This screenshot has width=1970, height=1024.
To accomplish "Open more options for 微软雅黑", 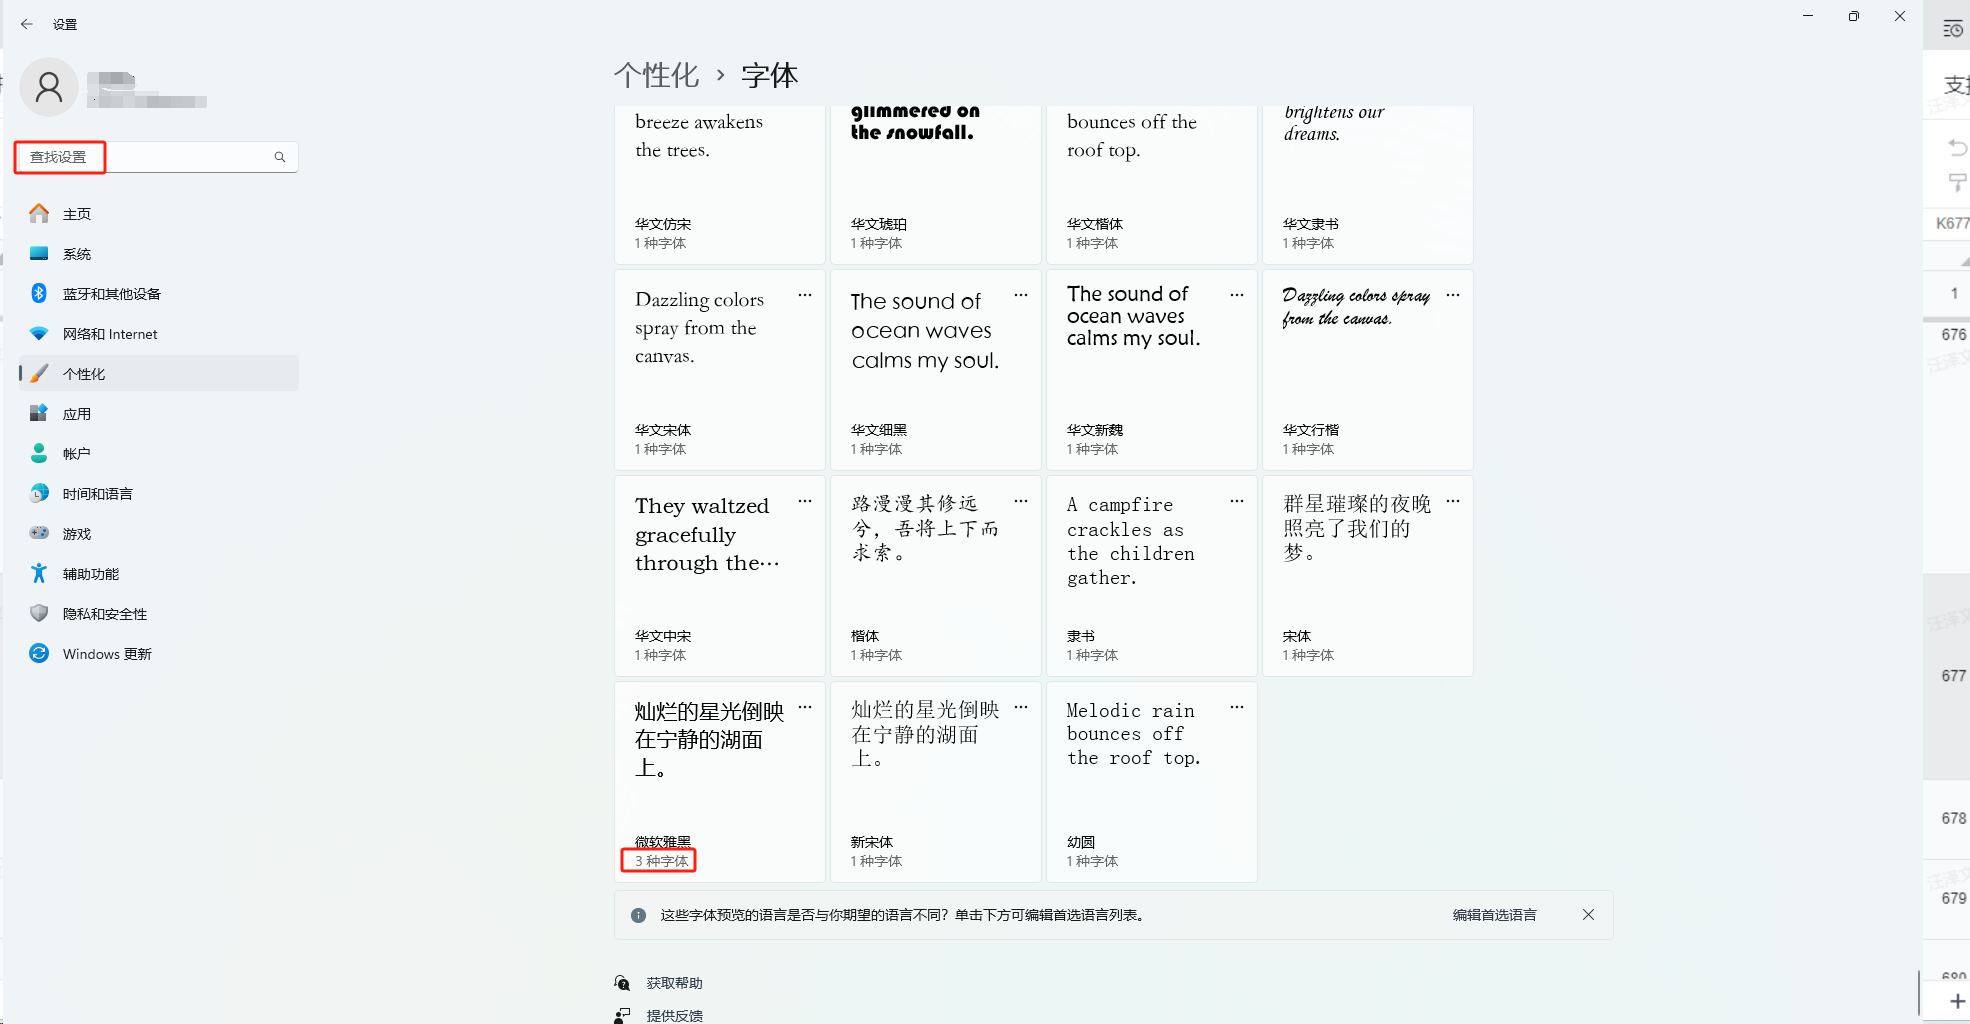I will (x=805, y=707).
